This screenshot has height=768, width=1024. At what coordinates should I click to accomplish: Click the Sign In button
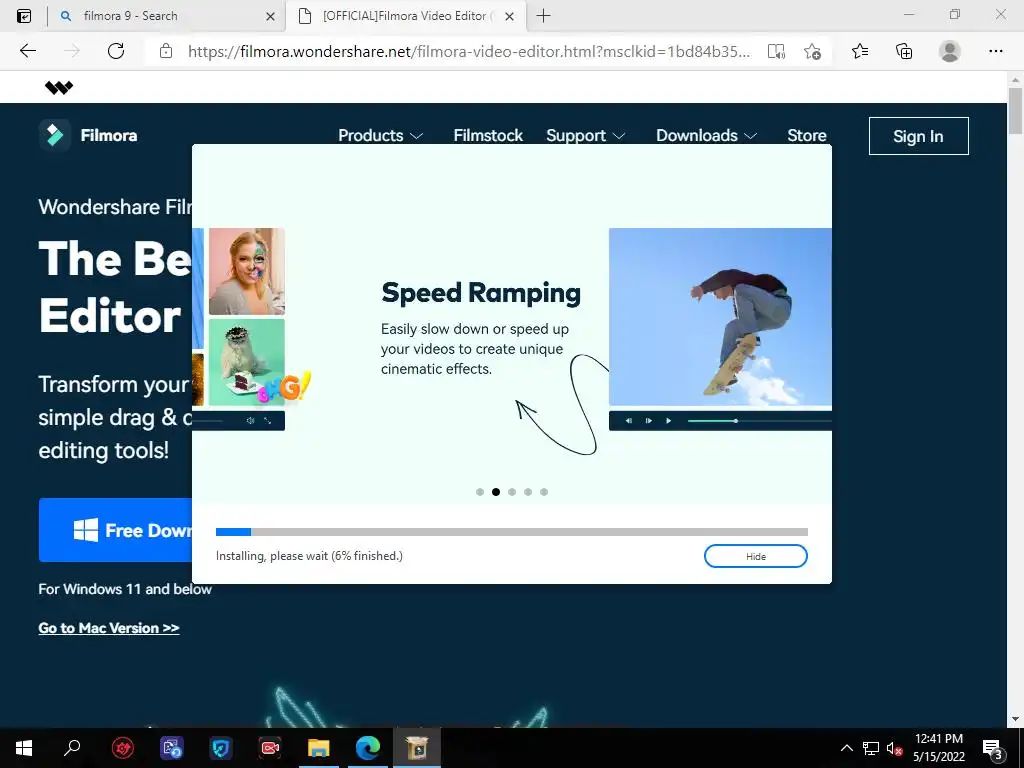(x=918, y=136)
